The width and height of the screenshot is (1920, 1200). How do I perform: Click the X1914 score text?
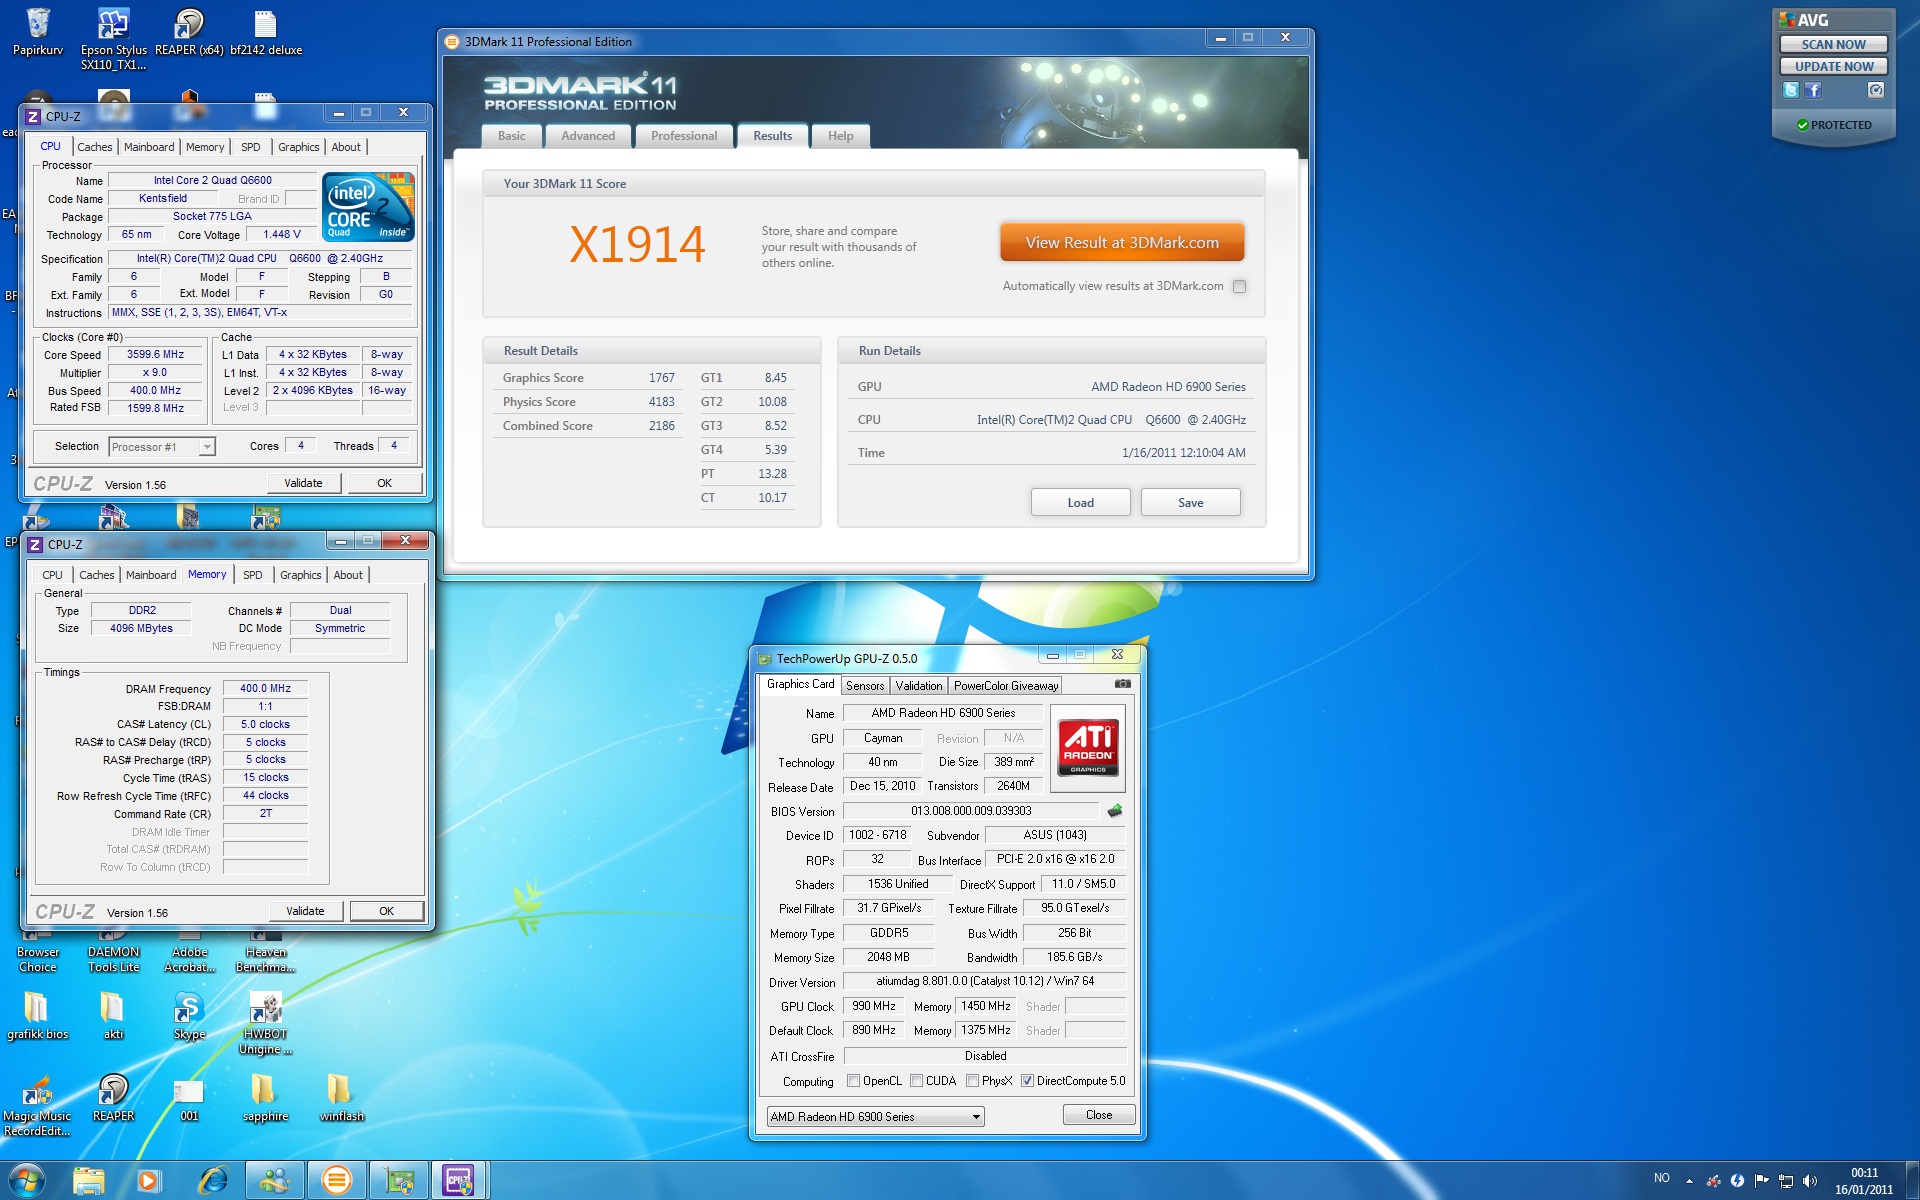coord(637,245)
